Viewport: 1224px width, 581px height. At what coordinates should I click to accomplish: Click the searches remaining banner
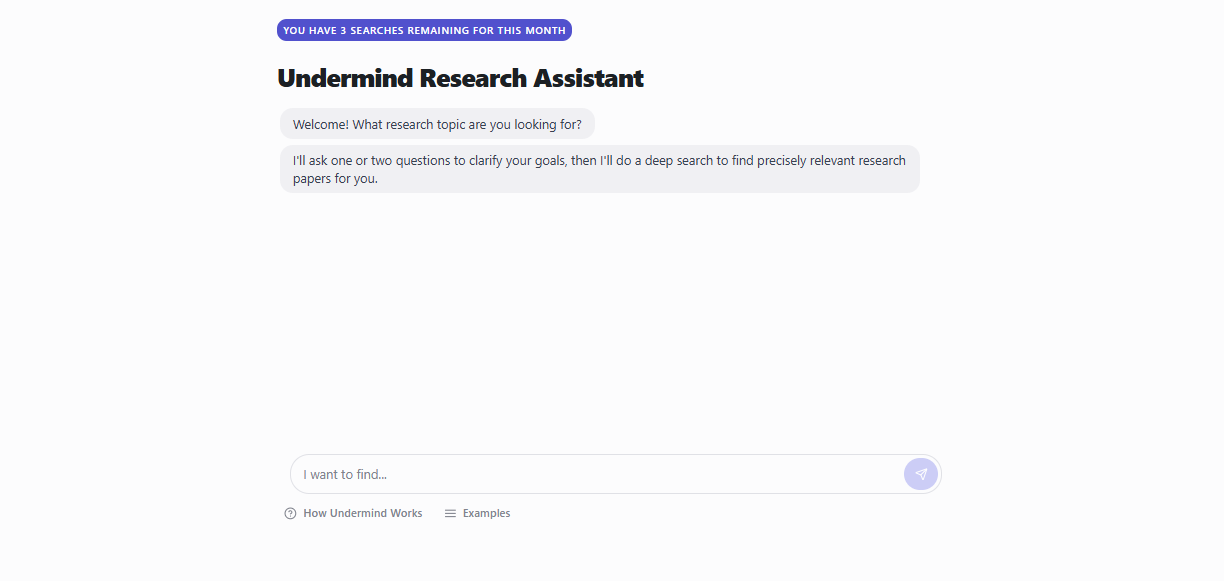coord(424,30)
